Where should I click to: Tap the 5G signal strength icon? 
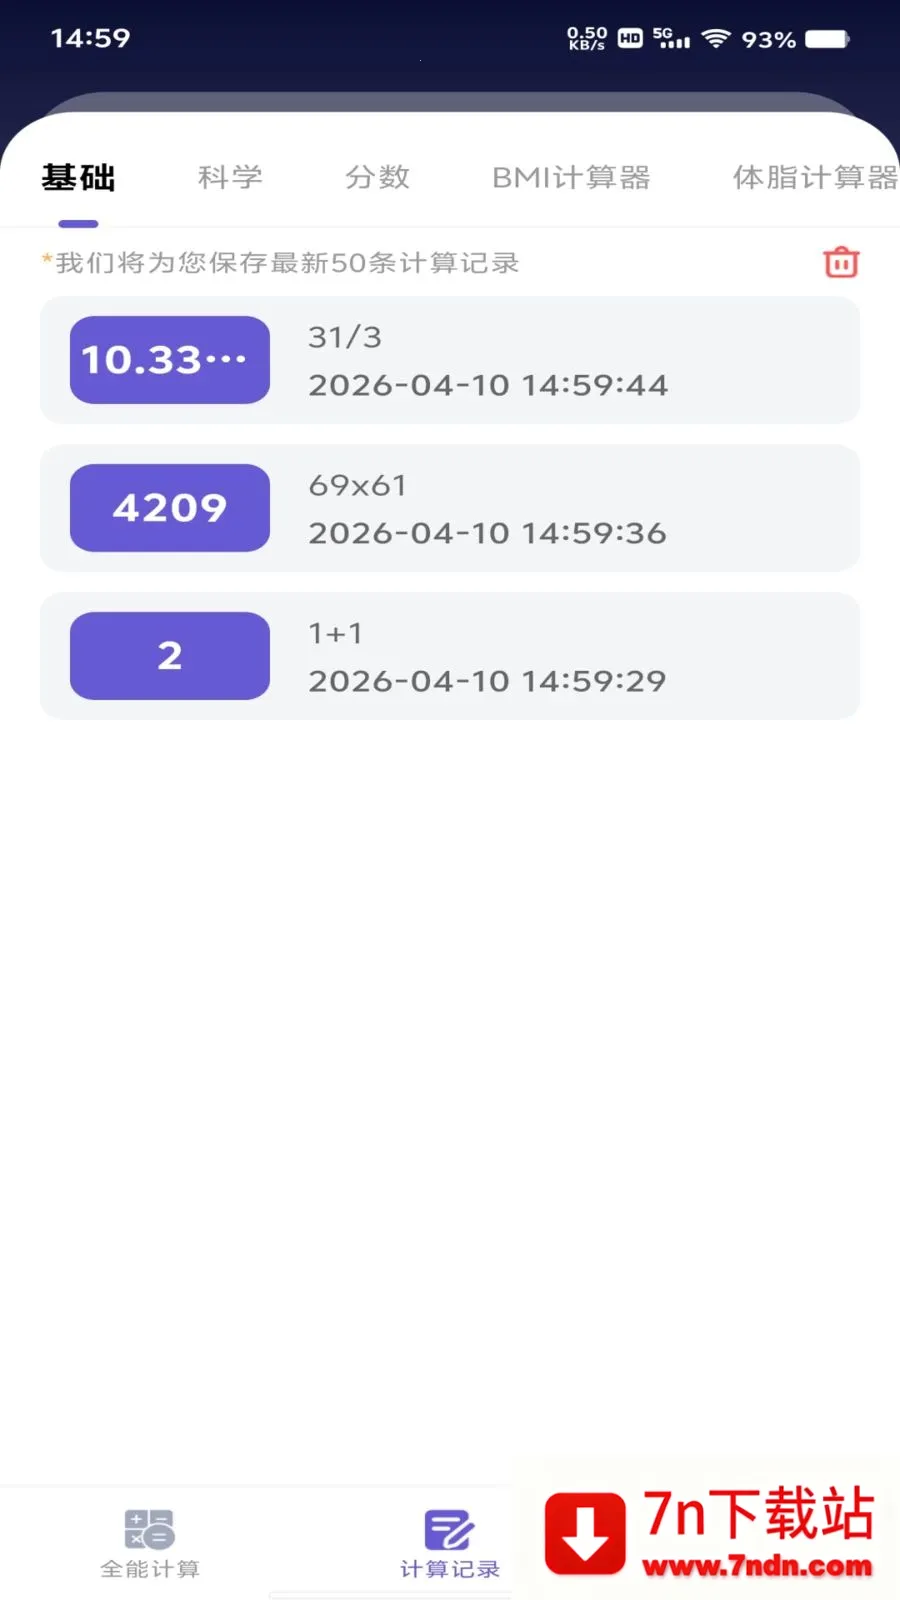click(x=671, y=39)
